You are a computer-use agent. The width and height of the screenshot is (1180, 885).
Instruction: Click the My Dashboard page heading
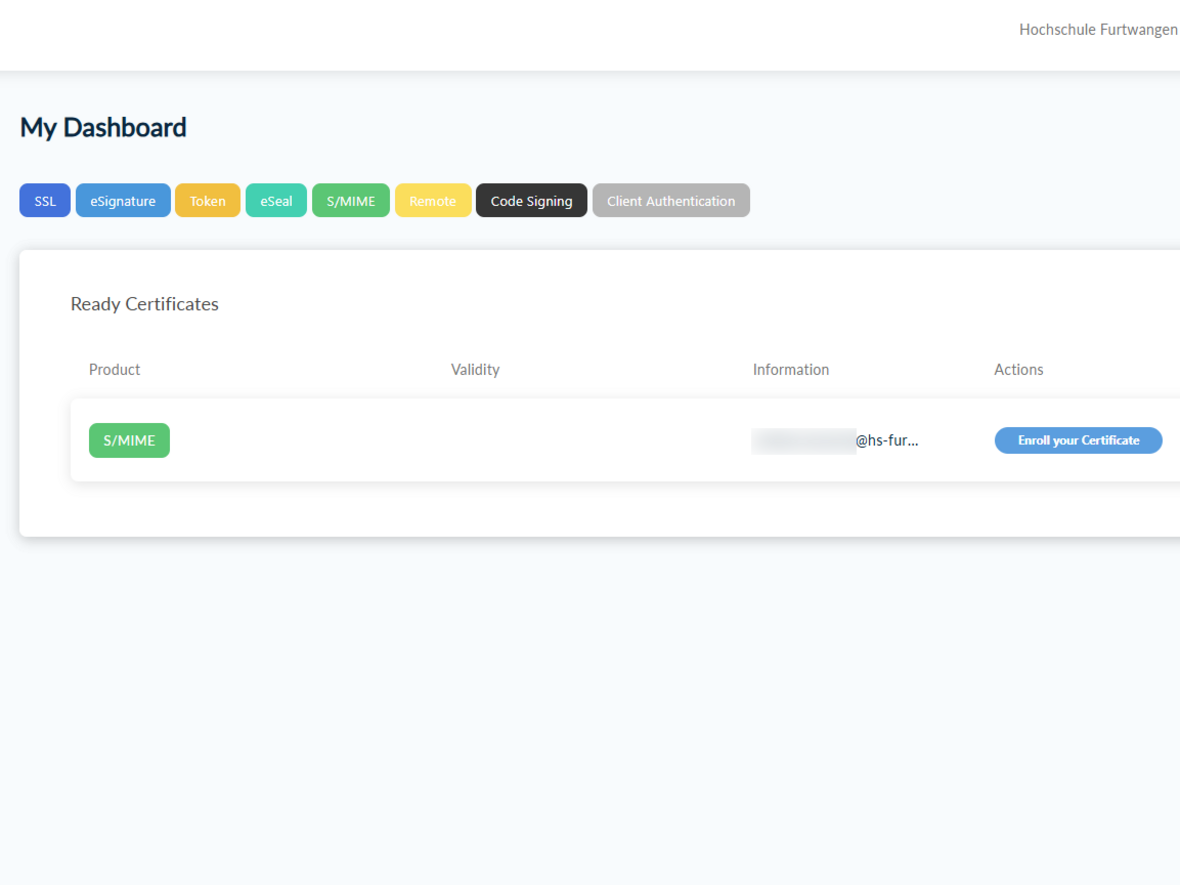pos(103,128)
